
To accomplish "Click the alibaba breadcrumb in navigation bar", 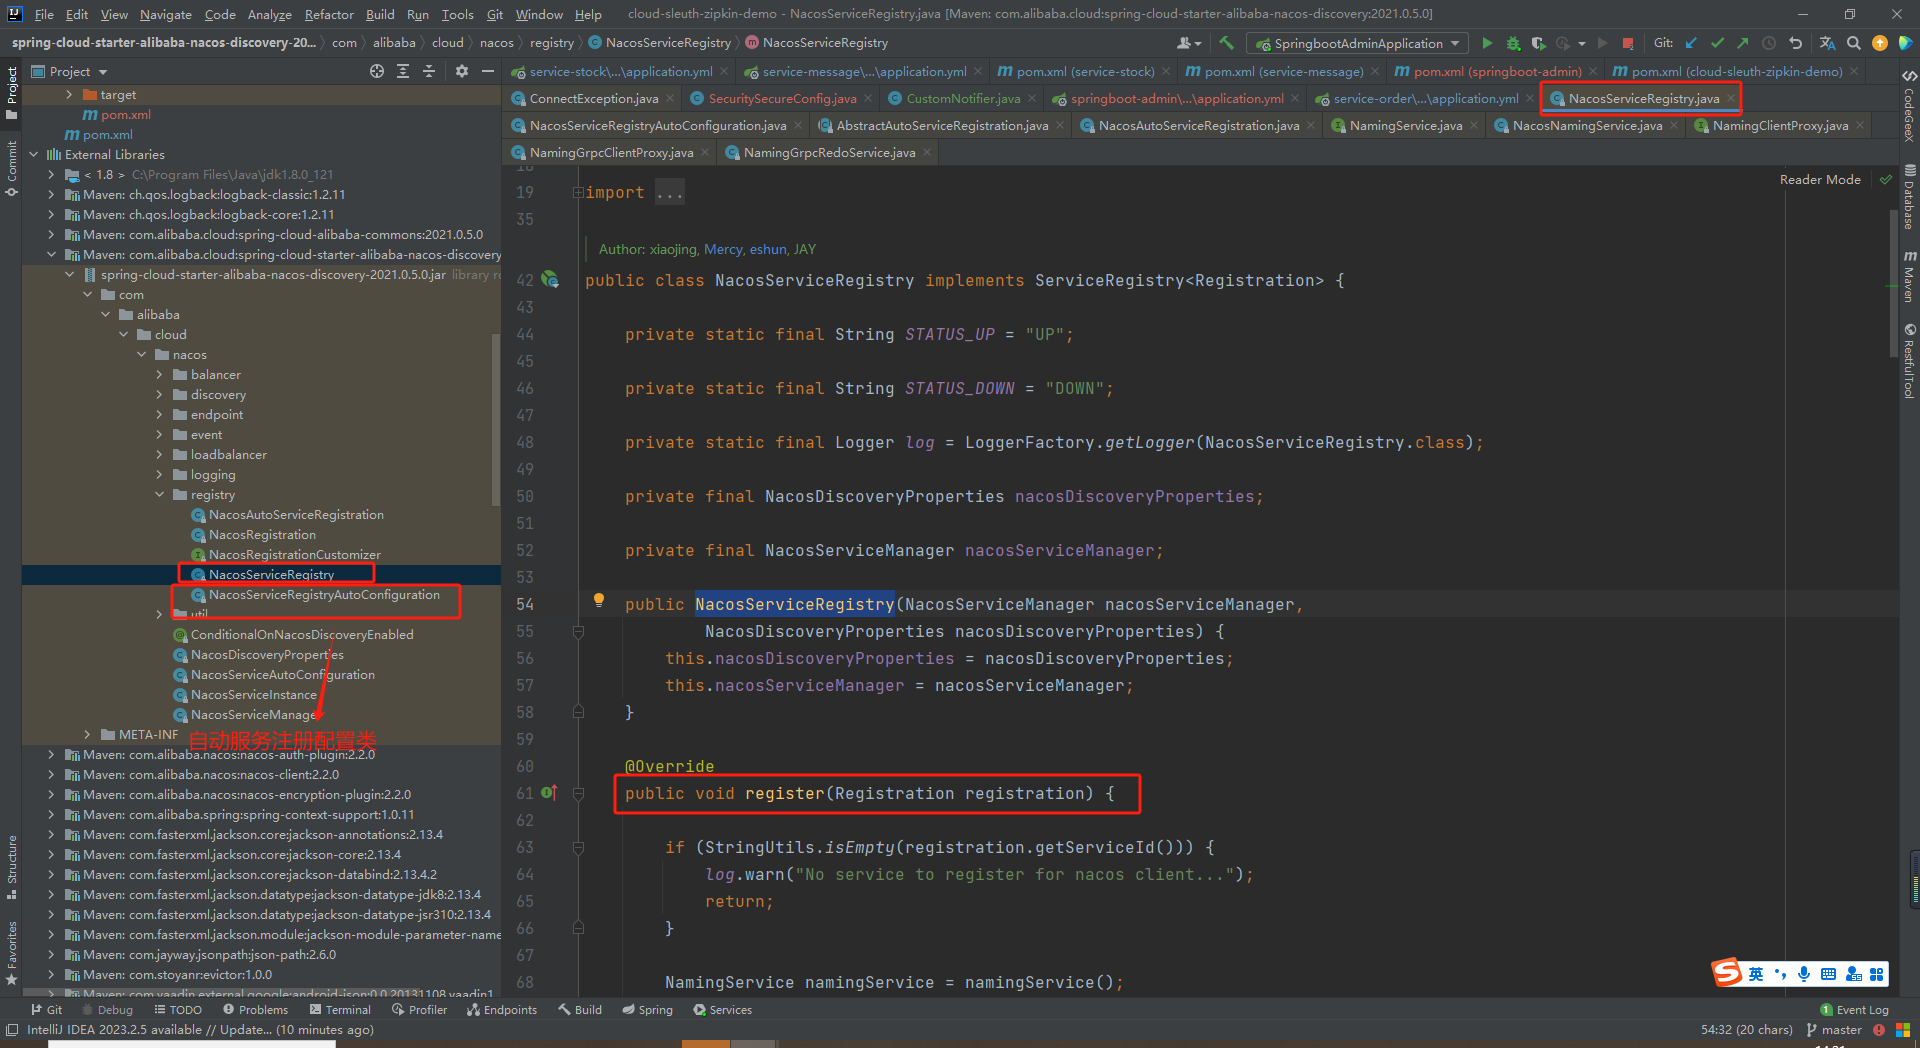I will [393, 43].
